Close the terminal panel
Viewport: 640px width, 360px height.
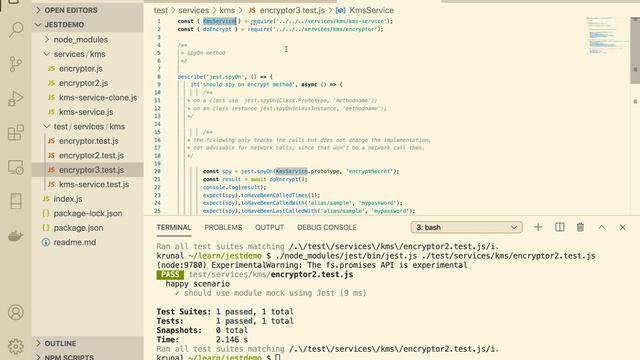[x=622, y=227]
